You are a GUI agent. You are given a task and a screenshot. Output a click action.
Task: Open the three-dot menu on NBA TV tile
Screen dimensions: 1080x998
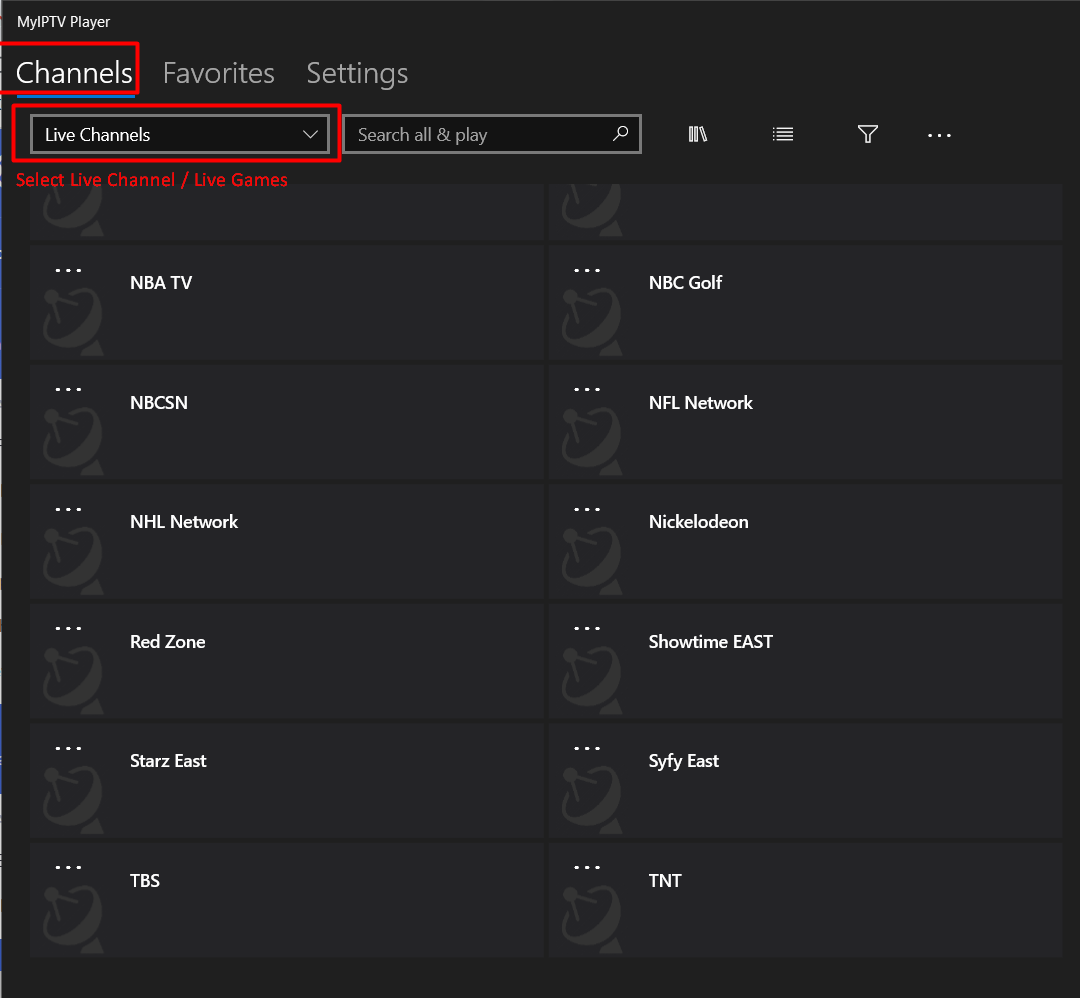coord(68,270)
